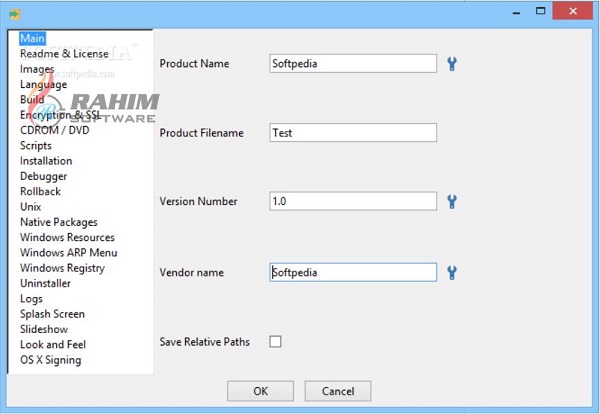Click the wrench icon beside Product Name
The width and height of the screenshot is (600, 414).
click(x=452, y=64)
